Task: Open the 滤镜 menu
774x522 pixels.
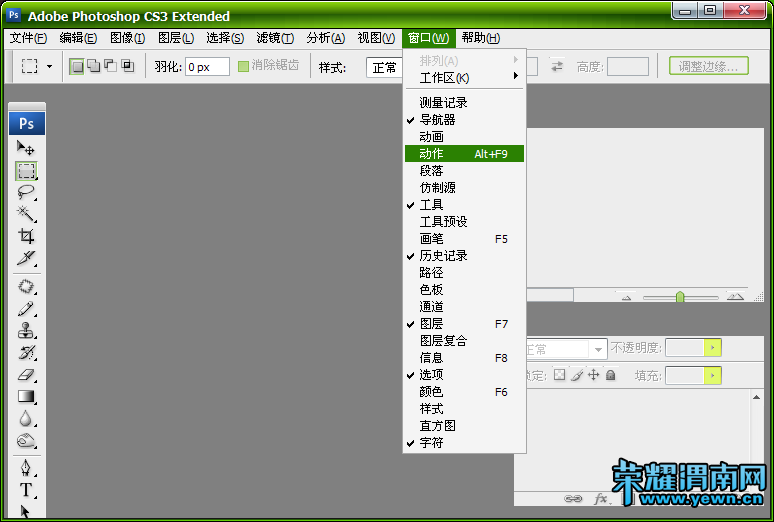Action: click(x=275, y=38)
